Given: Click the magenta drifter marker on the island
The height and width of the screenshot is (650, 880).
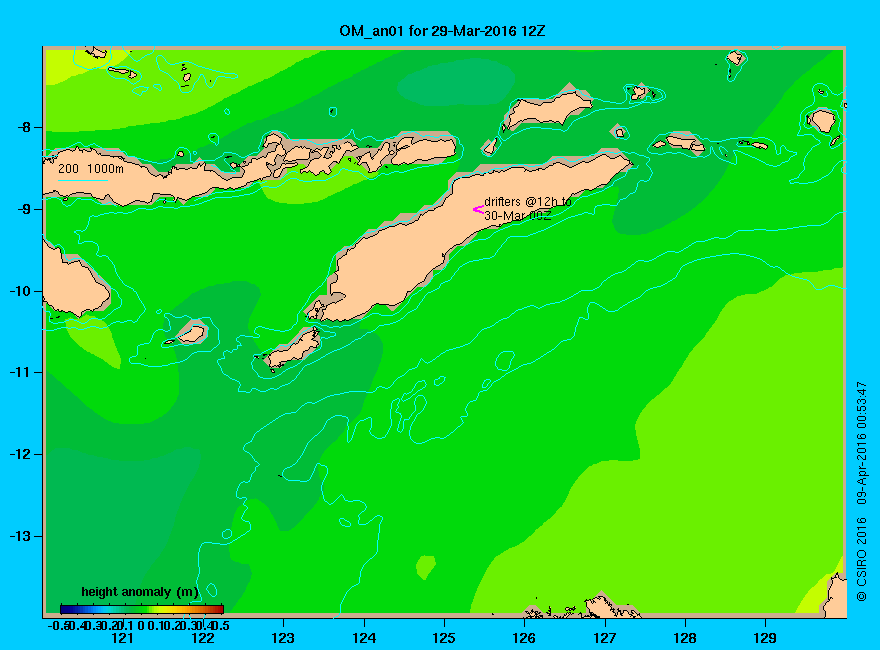Looking at the screenshot, I should click(x=478, y=209).
